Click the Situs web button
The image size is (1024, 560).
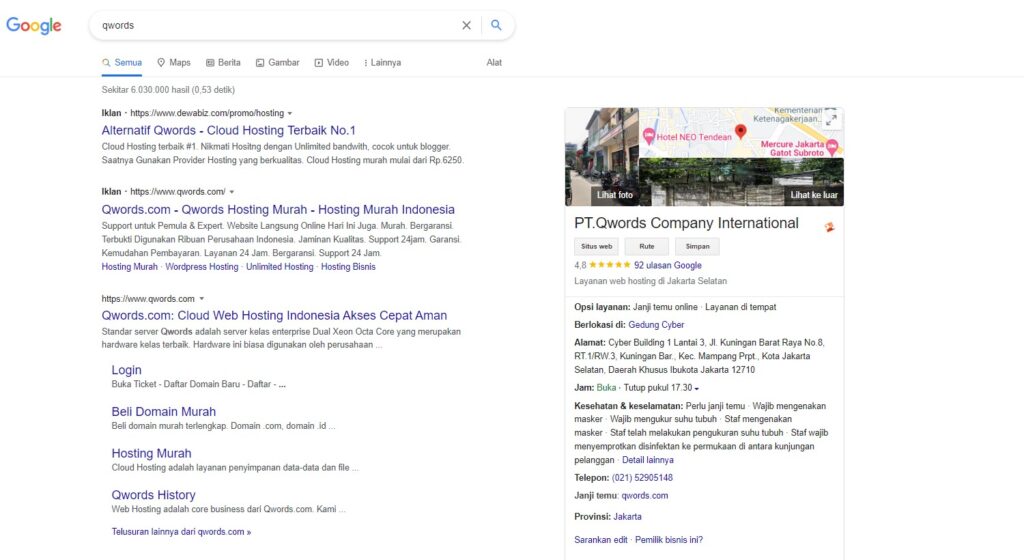597,246
